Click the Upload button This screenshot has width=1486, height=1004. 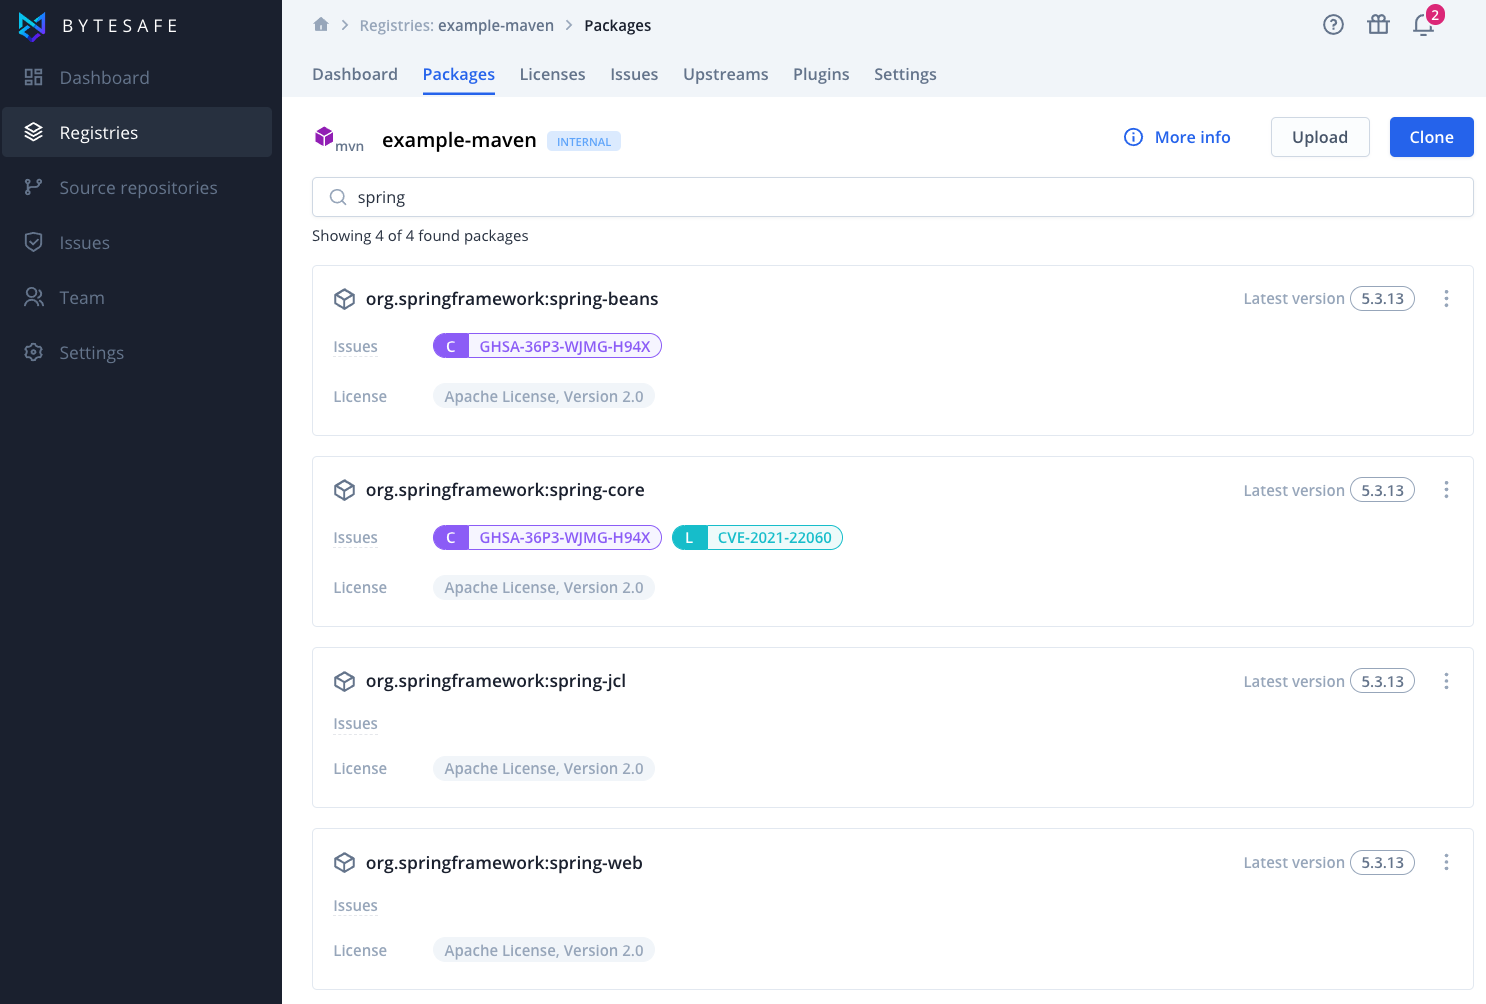(1320, 137)
